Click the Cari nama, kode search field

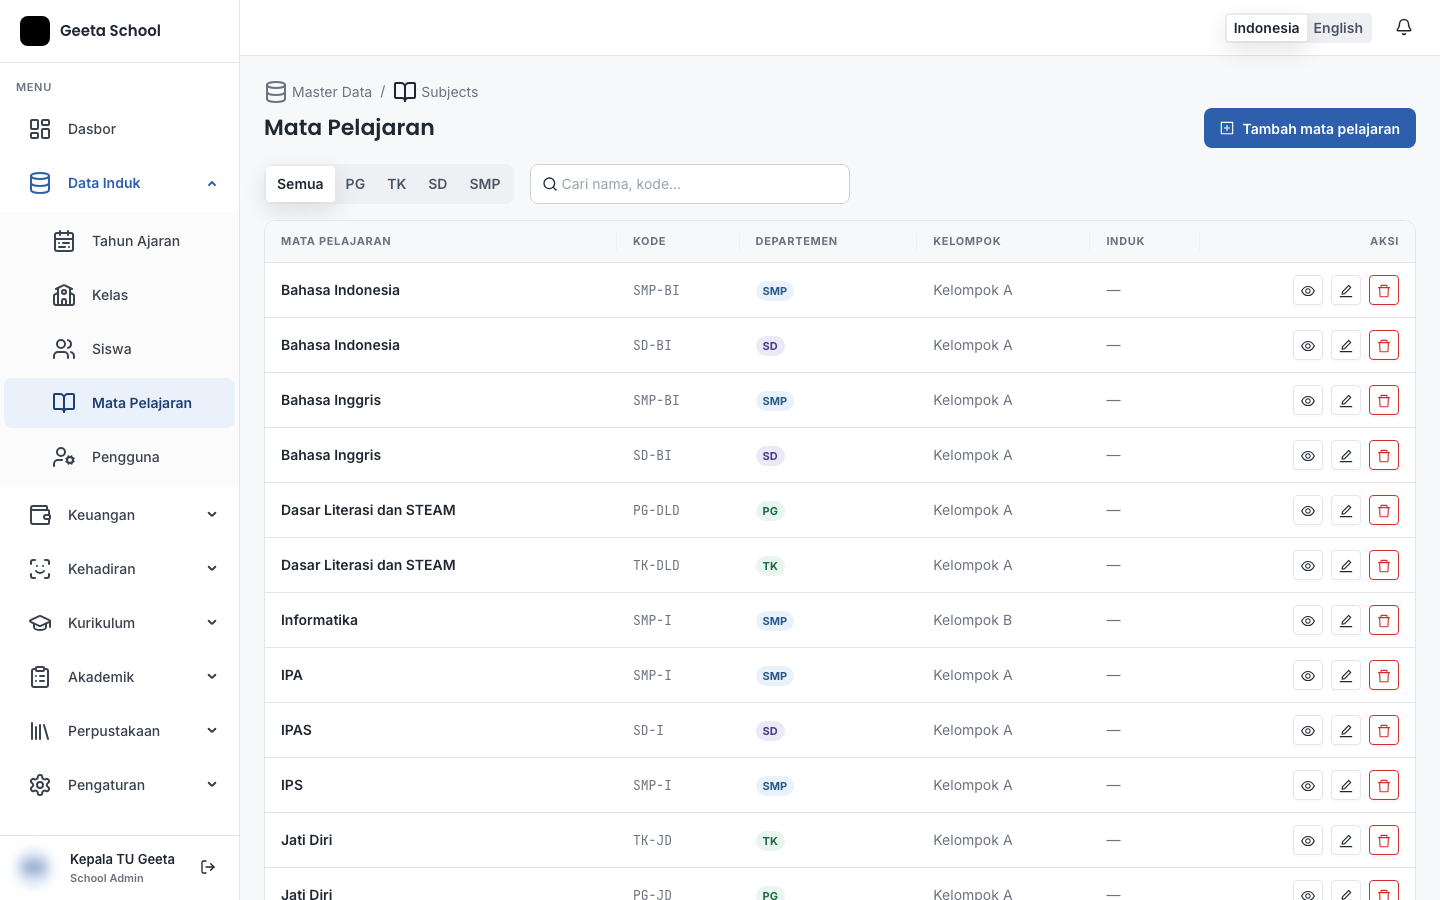coord(690,184)
